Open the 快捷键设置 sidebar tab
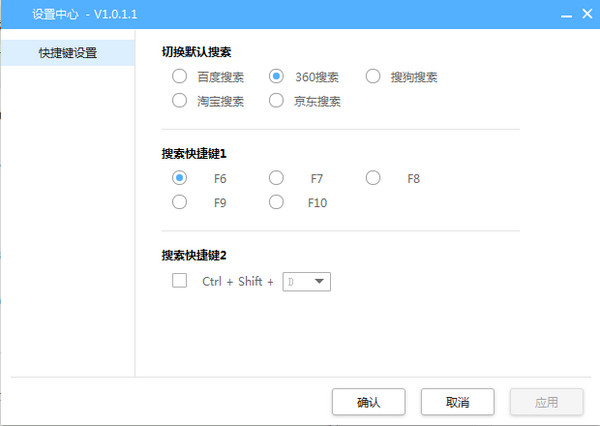The image size is (600, 426). pos(68,53)
